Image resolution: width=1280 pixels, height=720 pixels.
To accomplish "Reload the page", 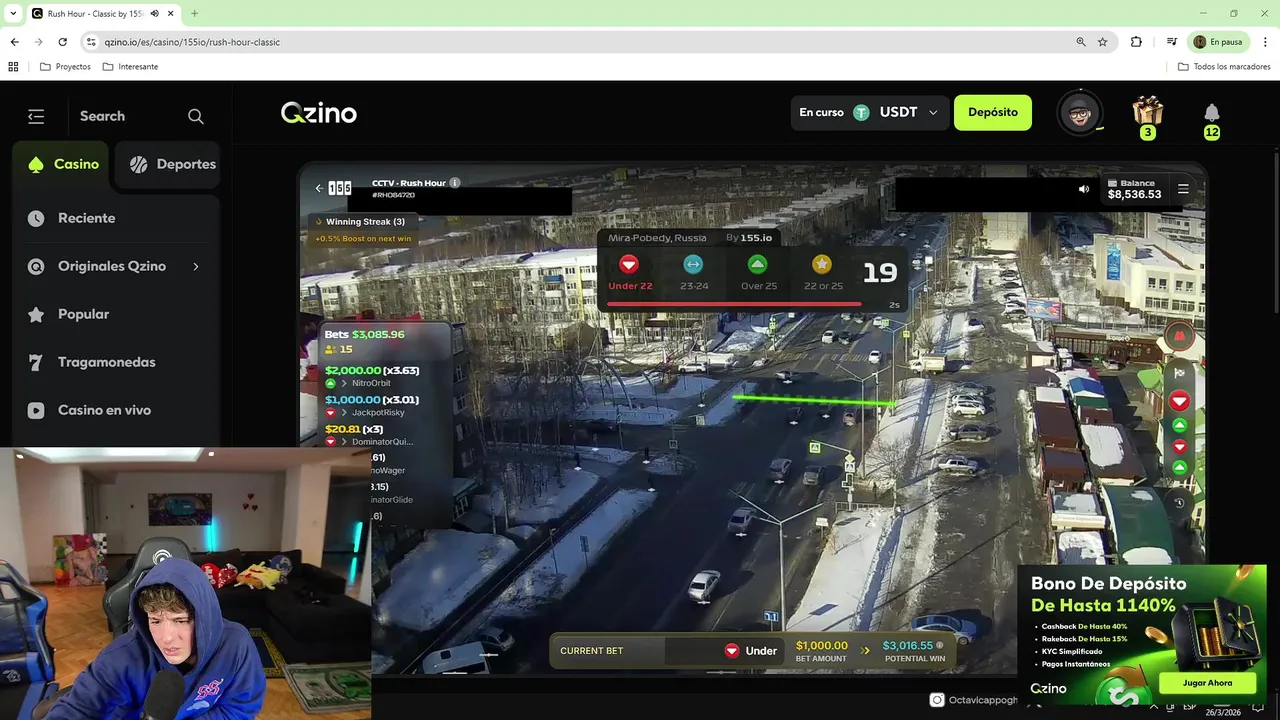I will (x=62, y=42).
